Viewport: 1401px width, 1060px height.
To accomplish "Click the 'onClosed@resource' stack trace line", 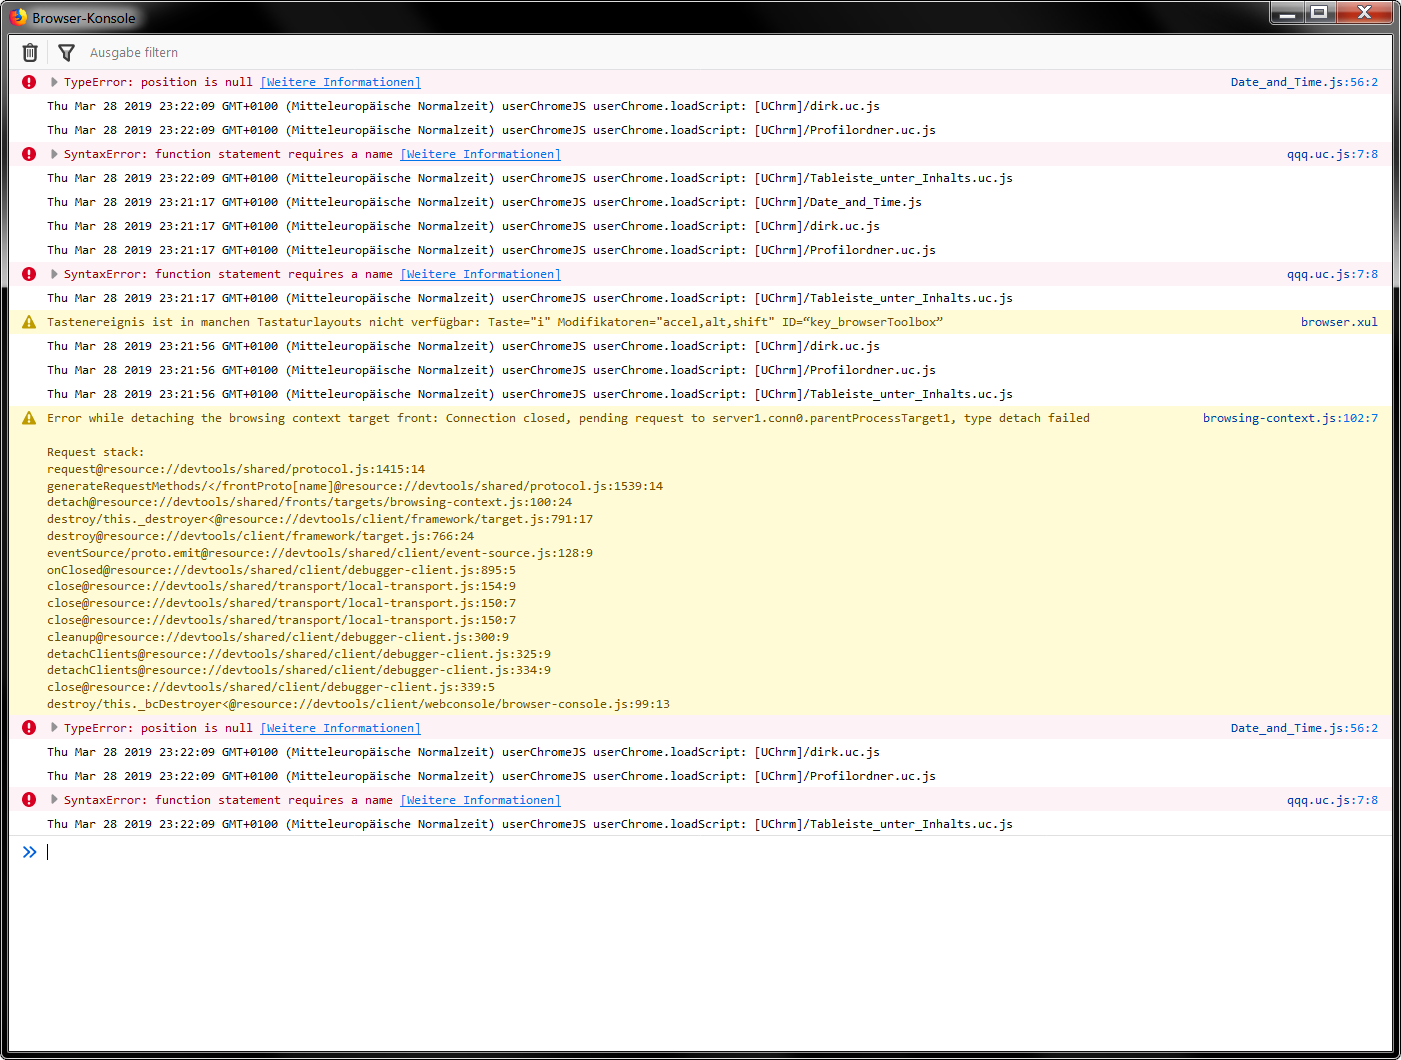I will (282, 570).
